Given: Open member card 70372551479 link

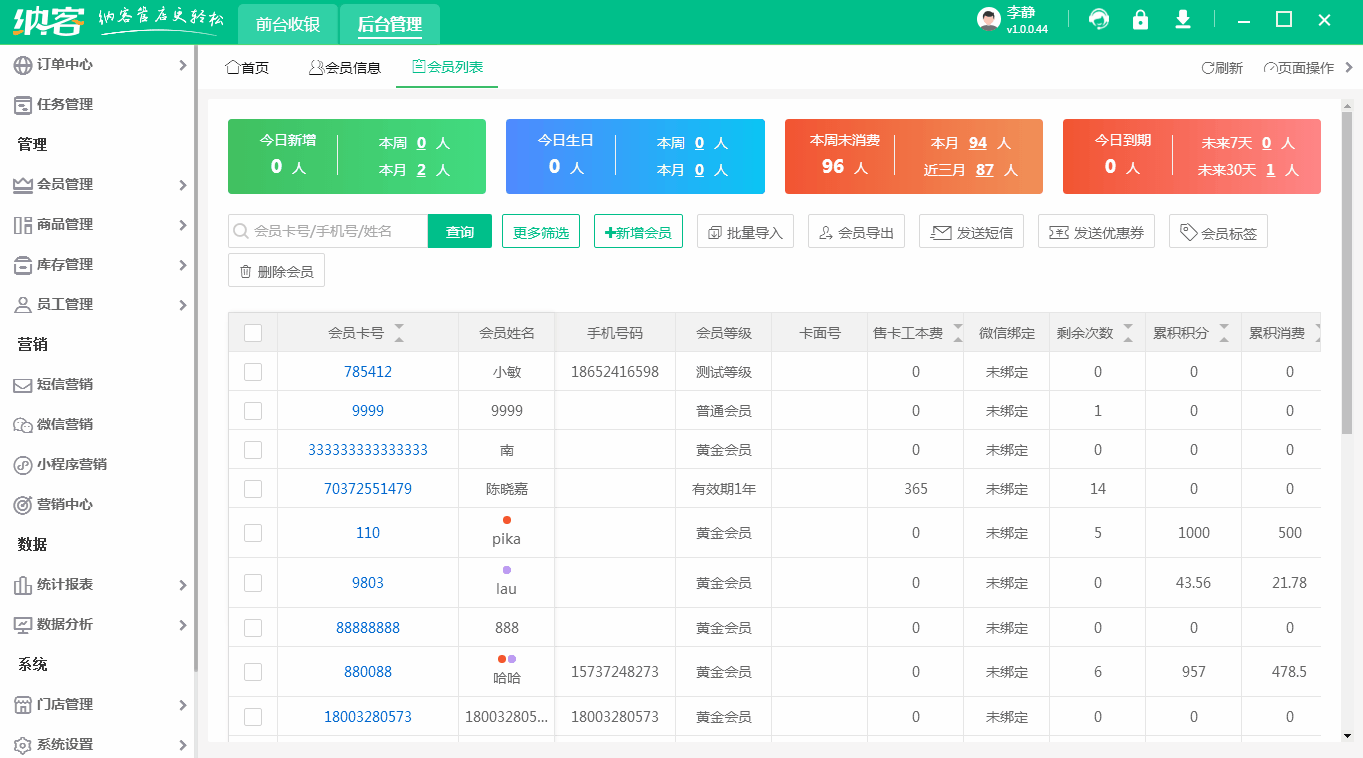Looking at the screenshot, I should (x=367, y=488).
